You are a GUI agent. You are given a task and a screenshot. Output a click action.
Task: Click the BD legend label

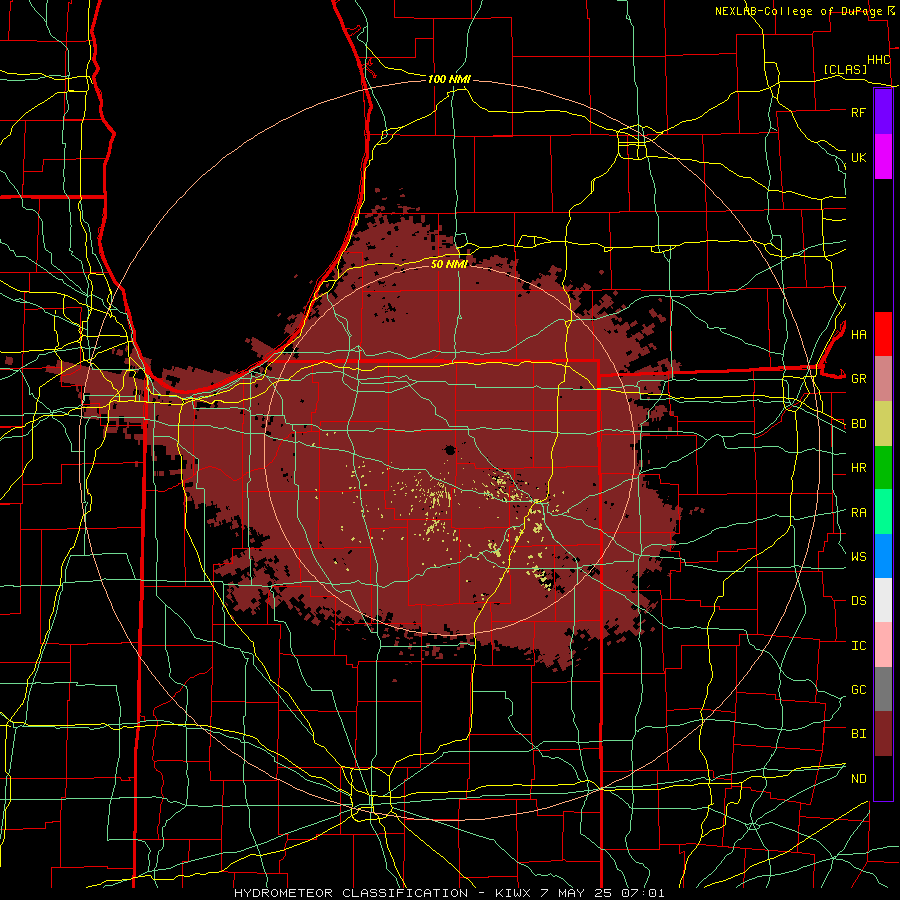pyautogui.click(x=858, y=424)
